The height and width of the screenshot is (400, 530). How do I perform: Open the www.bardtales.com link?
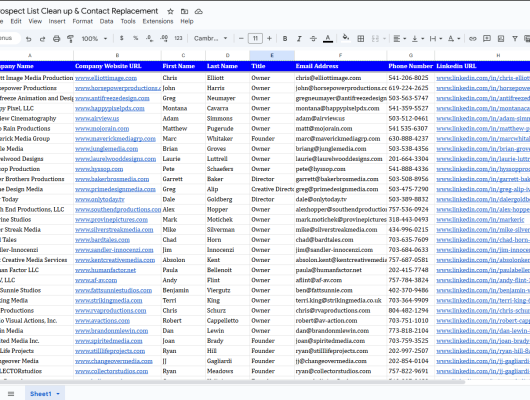tap(102, 240)
